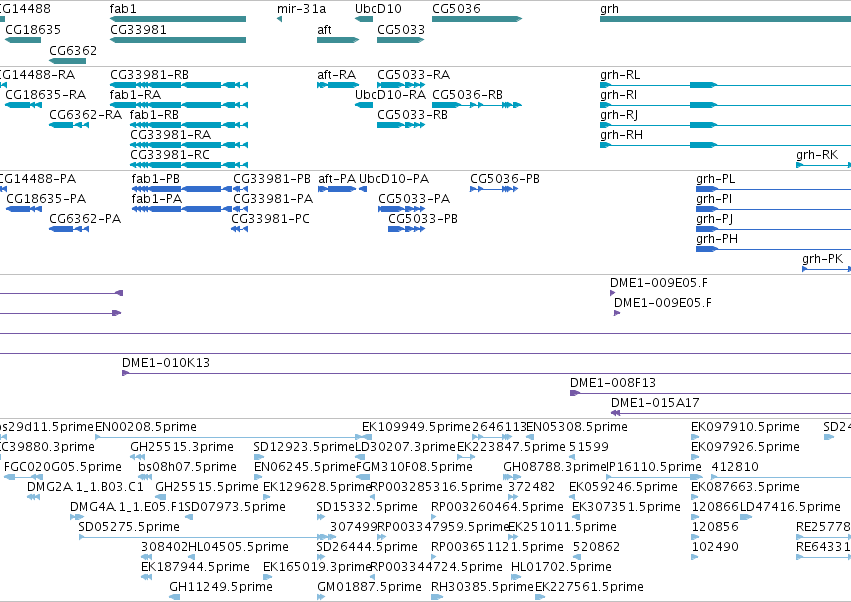This screenshot has height=602, width=851.
Task: Select the fab1 gene bar
Action: pos(177,19)
